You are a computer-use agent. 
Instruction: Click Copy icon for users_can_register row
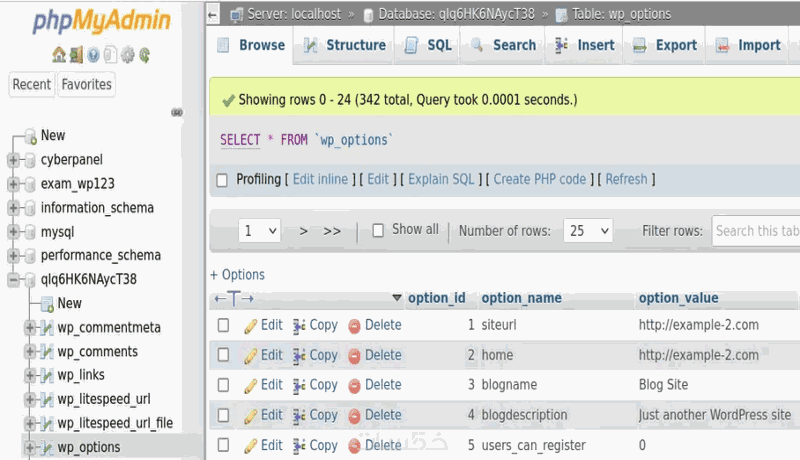click(x=299, y=446)
